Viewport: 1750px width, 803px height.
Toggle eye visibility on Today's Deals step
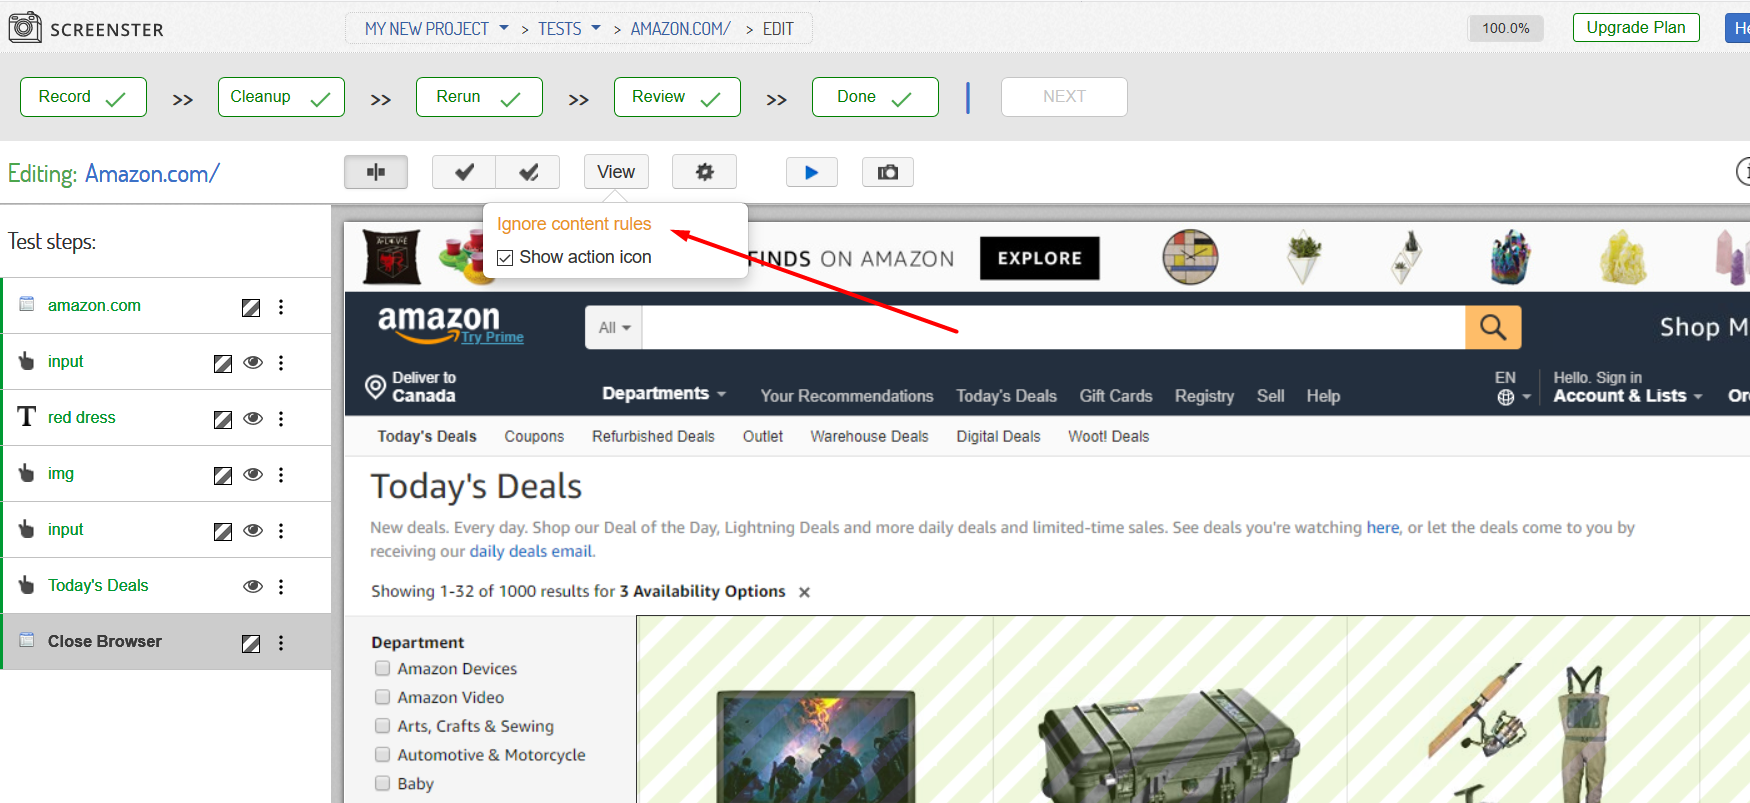[x=253, y=587]
